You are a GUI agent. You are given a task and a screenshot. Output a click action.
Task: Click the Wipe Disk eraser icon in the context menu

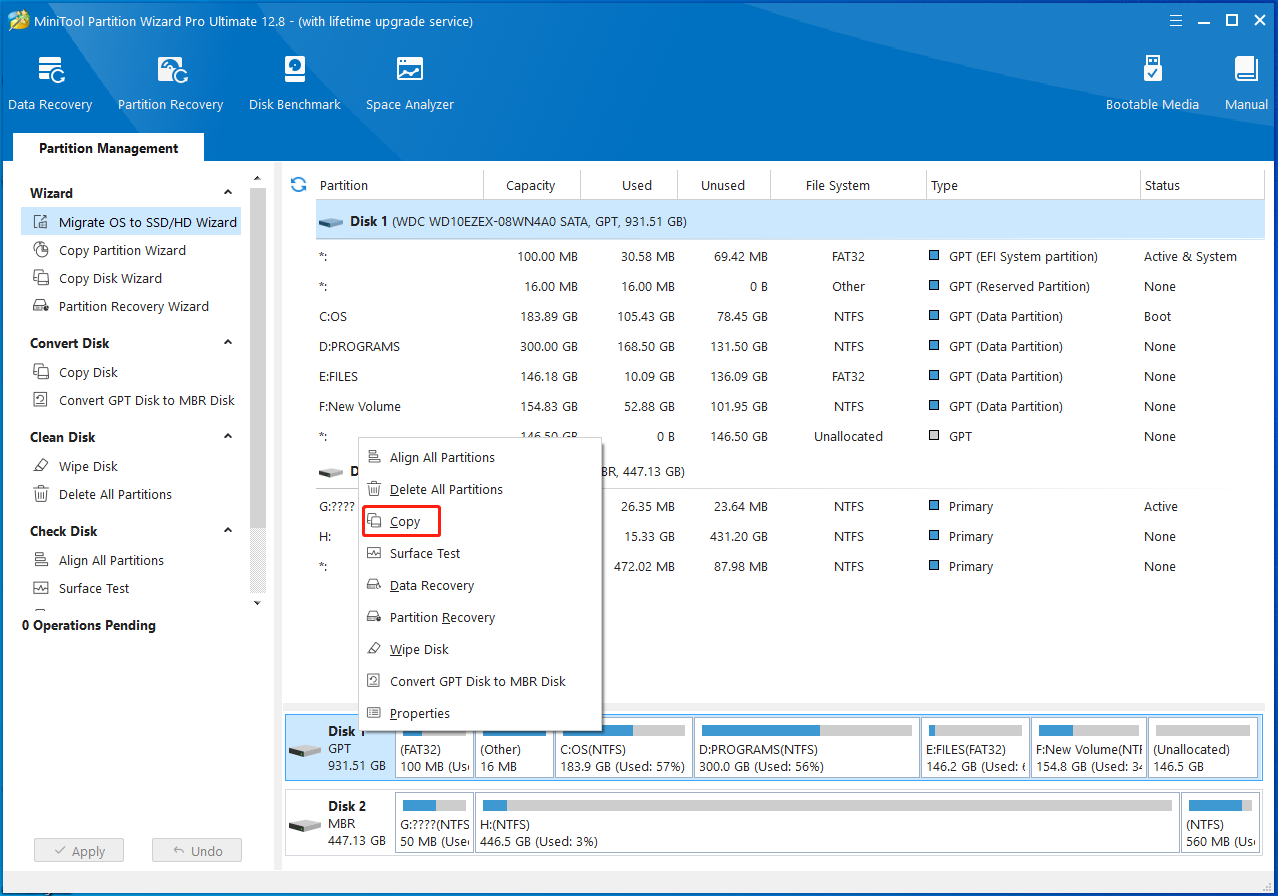point(374,649)
